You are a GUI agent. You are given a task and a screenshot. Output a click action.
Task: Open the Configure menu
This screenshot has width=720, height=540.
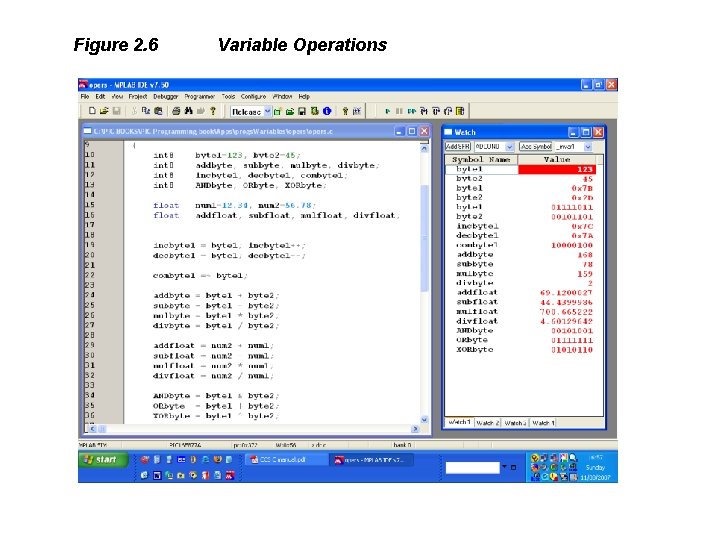(253, 97)
